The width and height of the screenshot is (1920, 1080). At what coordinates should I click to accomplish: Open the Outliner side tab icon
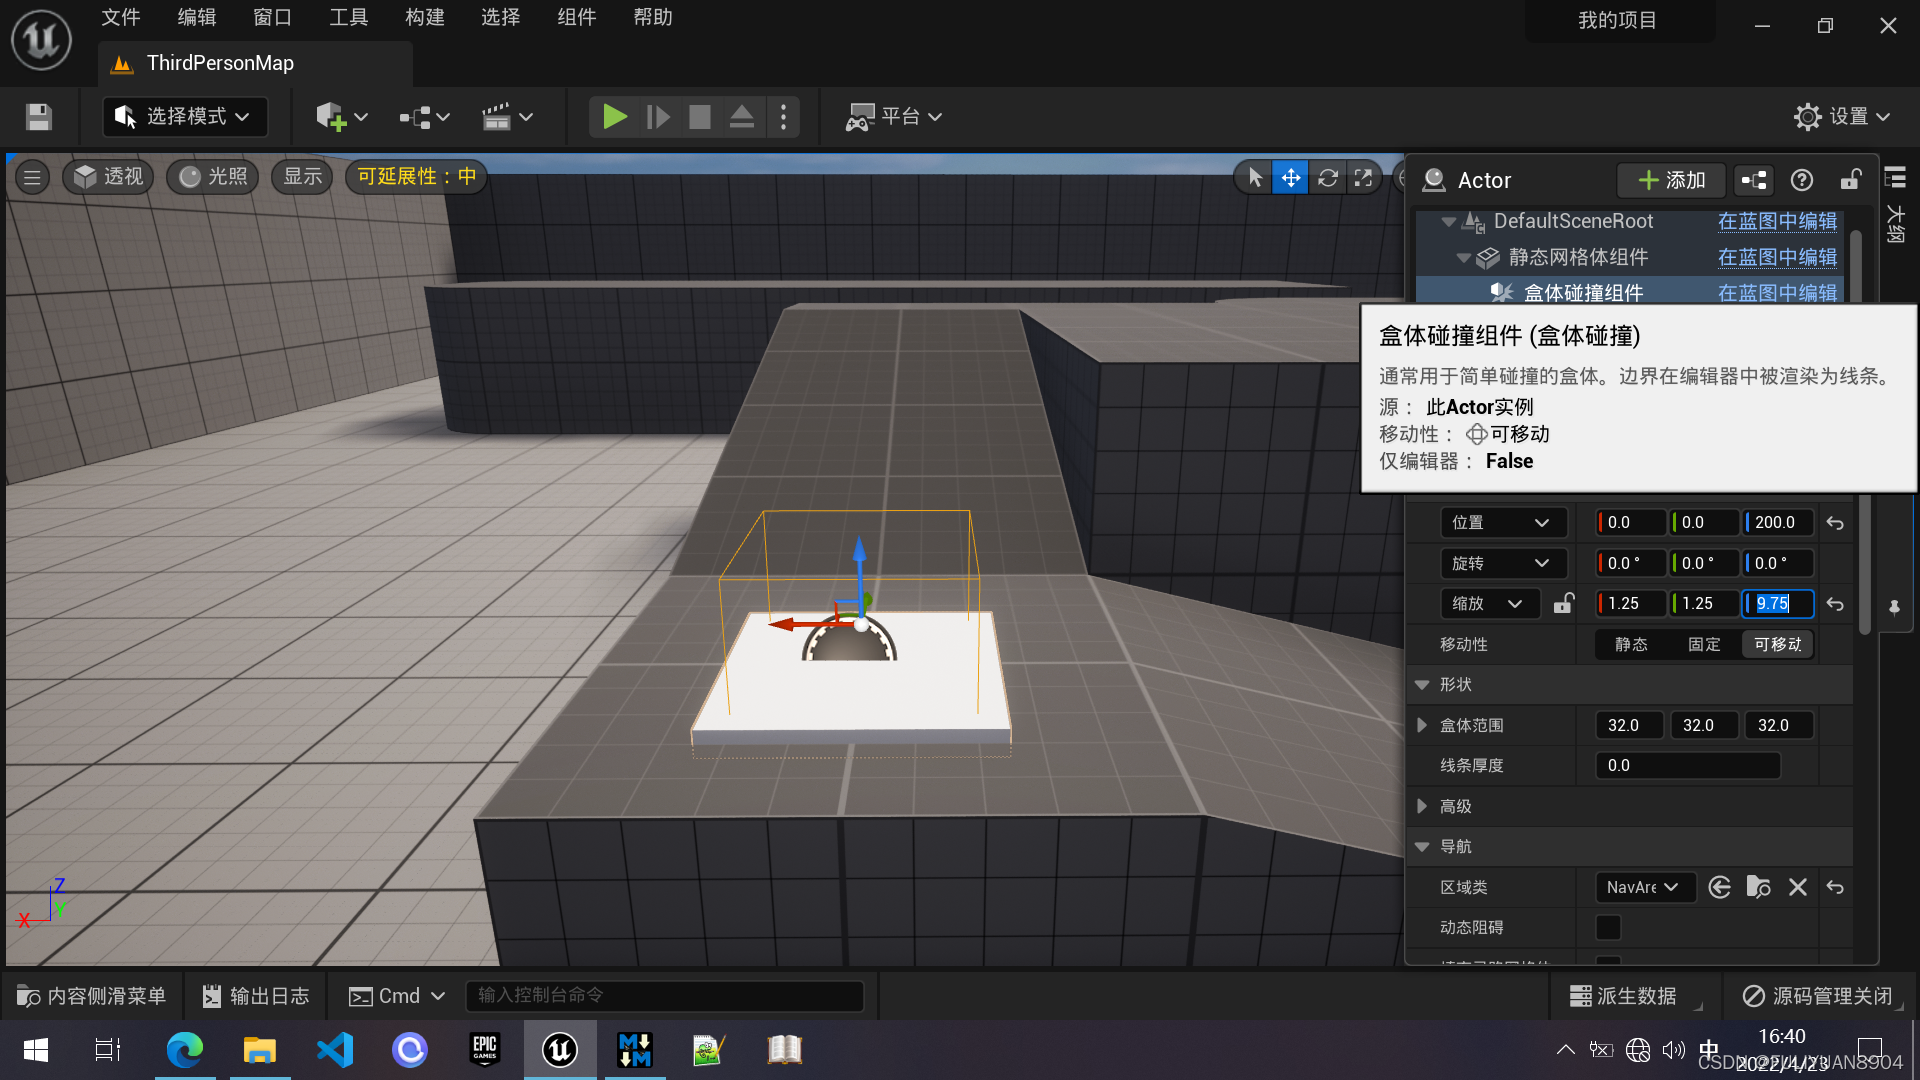click(1896, 179)
